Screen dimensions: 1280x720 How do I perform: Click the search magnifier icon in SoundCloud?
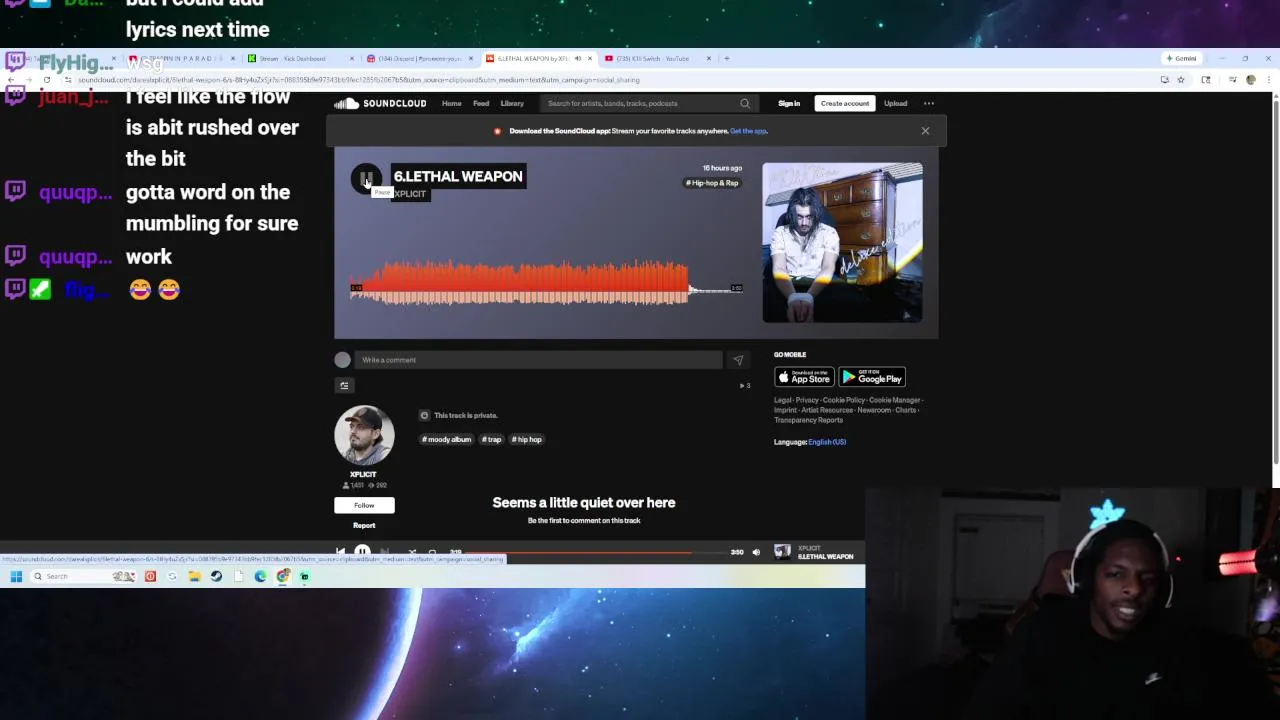(x=745, y=103)
